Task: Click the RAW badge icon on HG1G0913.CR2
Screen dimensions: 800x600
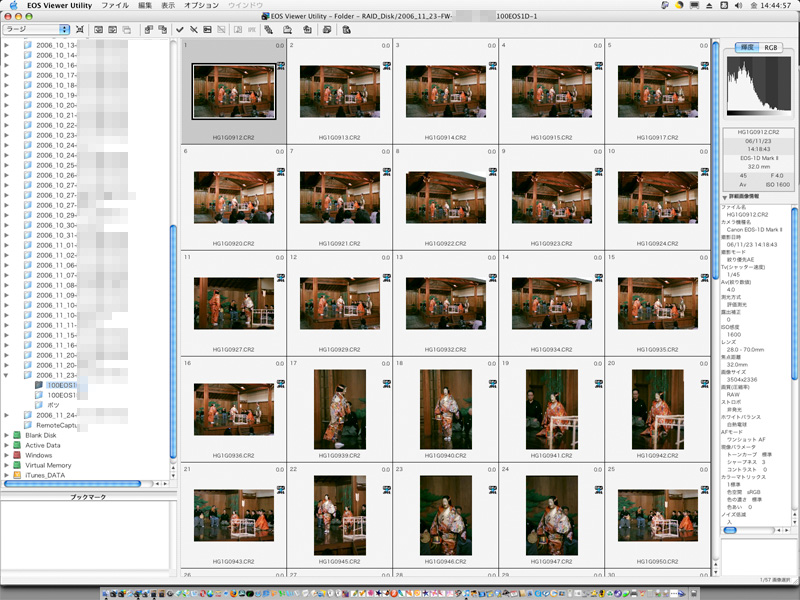Action: tap(387, 66)
